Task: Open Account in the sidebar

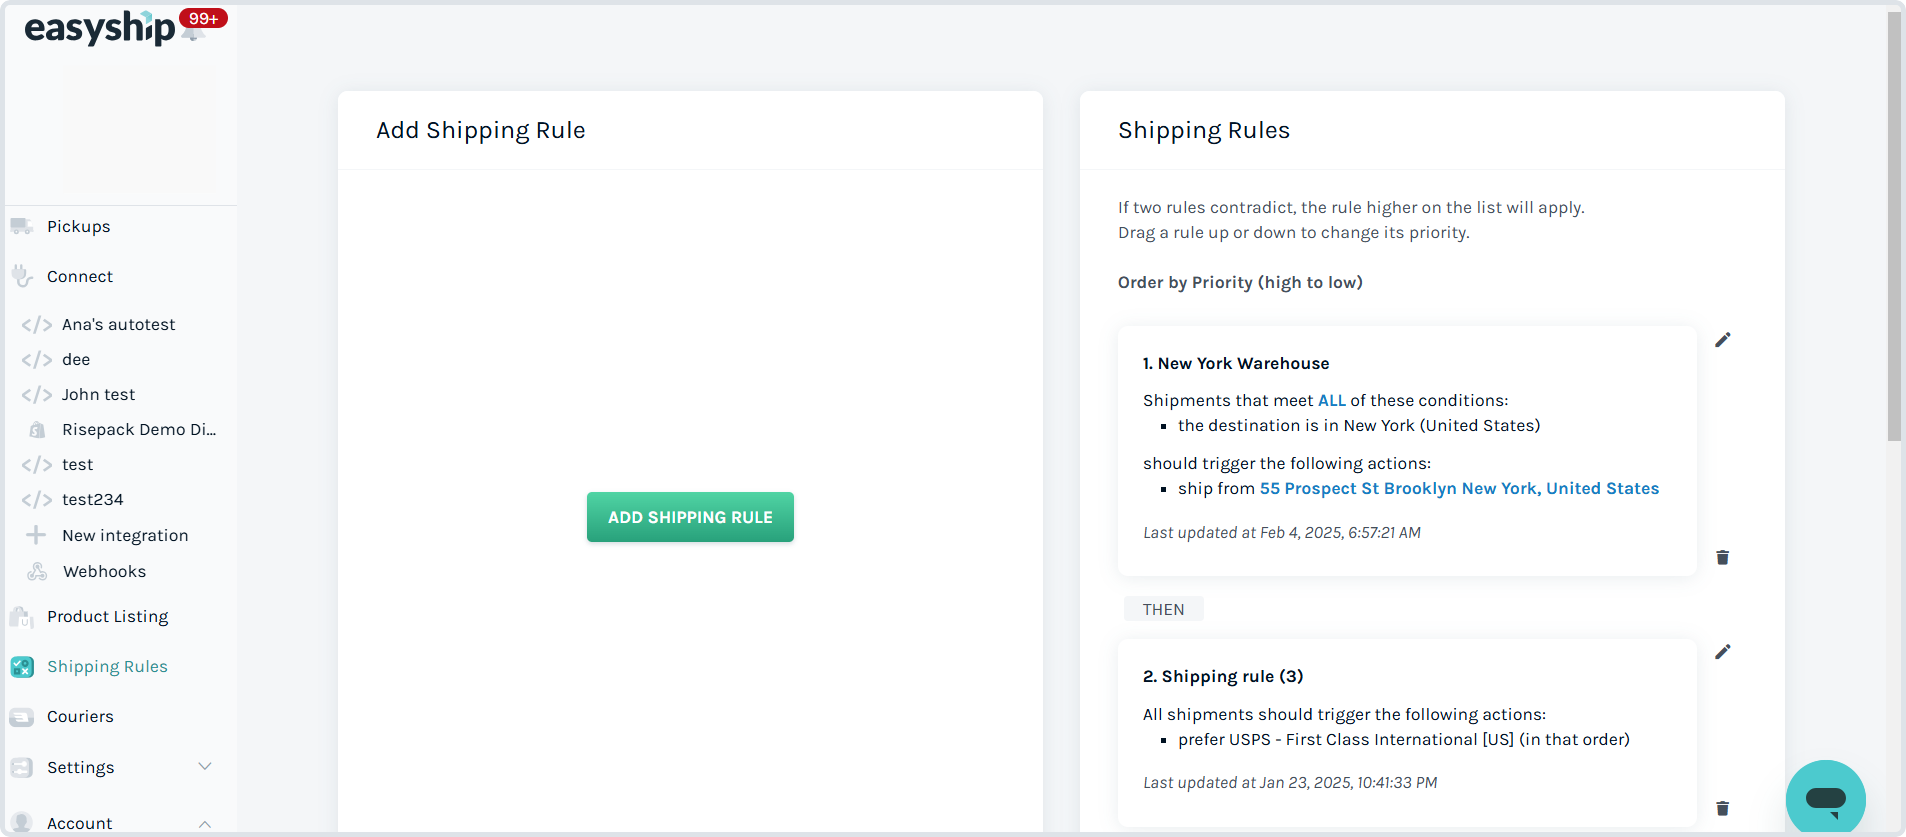Action: tap(80, 823)
